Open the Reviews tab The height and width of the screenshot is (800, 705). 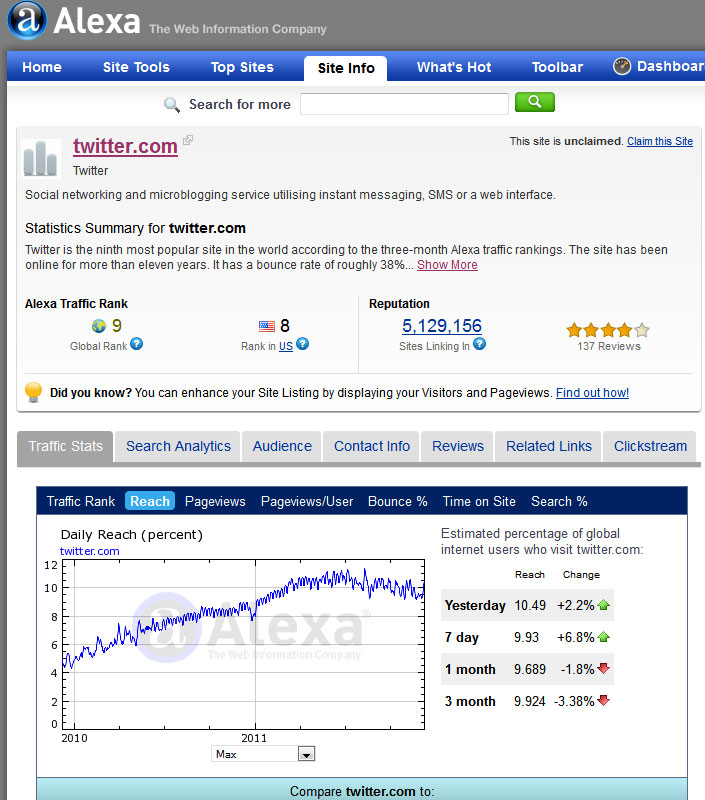[458, 446]
